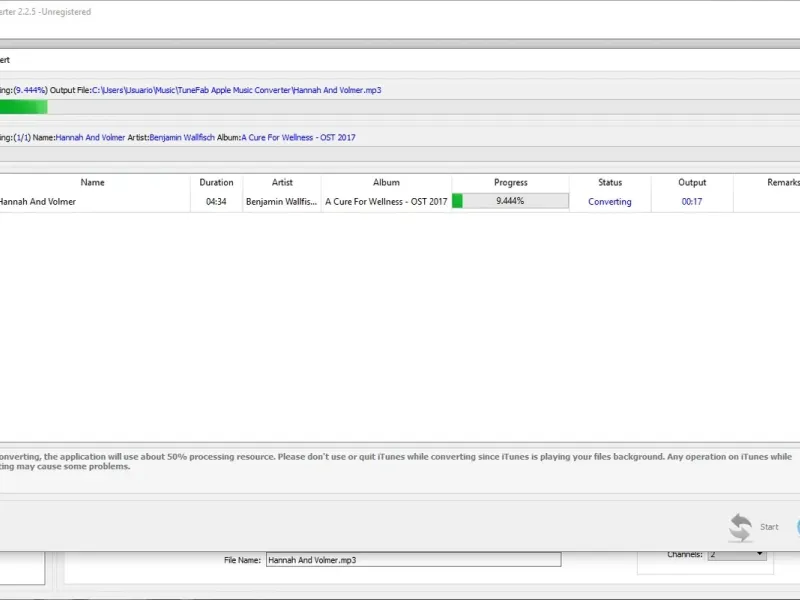
Task: Click the Album column header
Action: (386, 182)
